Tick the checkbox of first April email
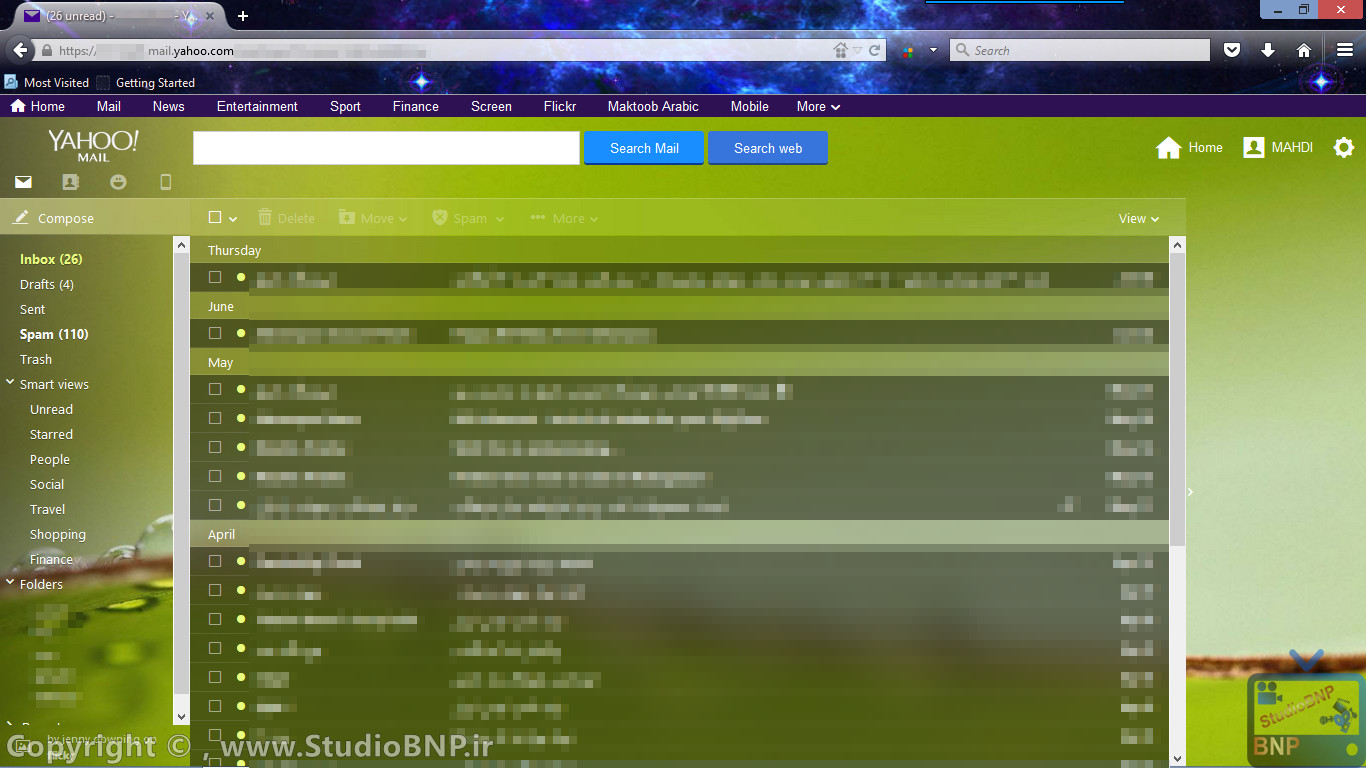The height and width of the screenshot is (768, 1366). tap(215, 561)
